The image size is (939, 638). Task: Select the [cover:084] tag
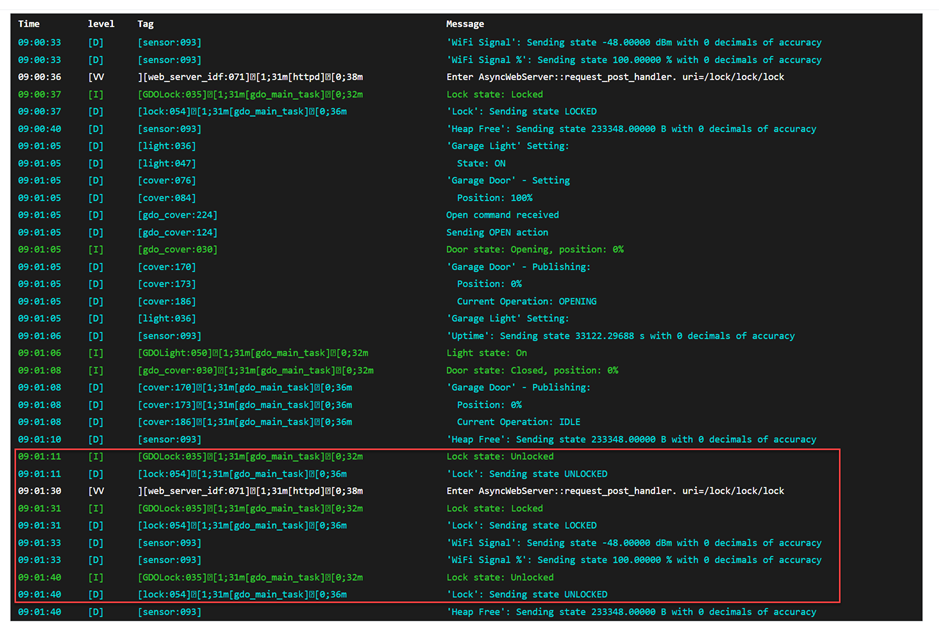(166, 198)
